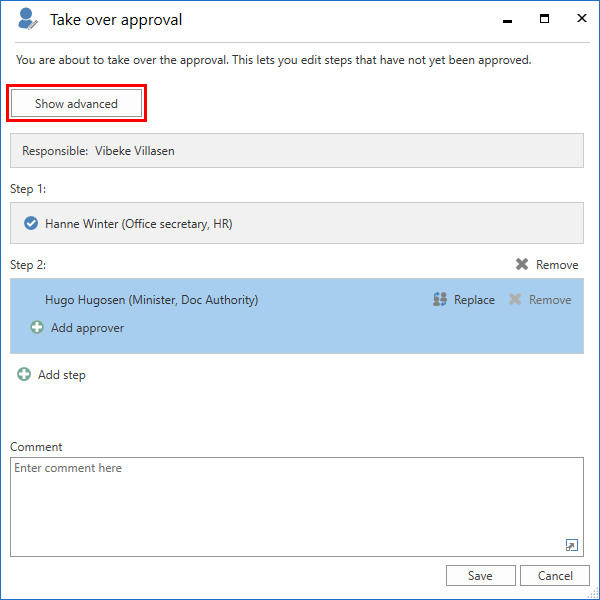Image resolution: width=600 pixels, height=600 pixels.
Task: Click the green plus icon for Add approver
Action: [x=37, y=328]
